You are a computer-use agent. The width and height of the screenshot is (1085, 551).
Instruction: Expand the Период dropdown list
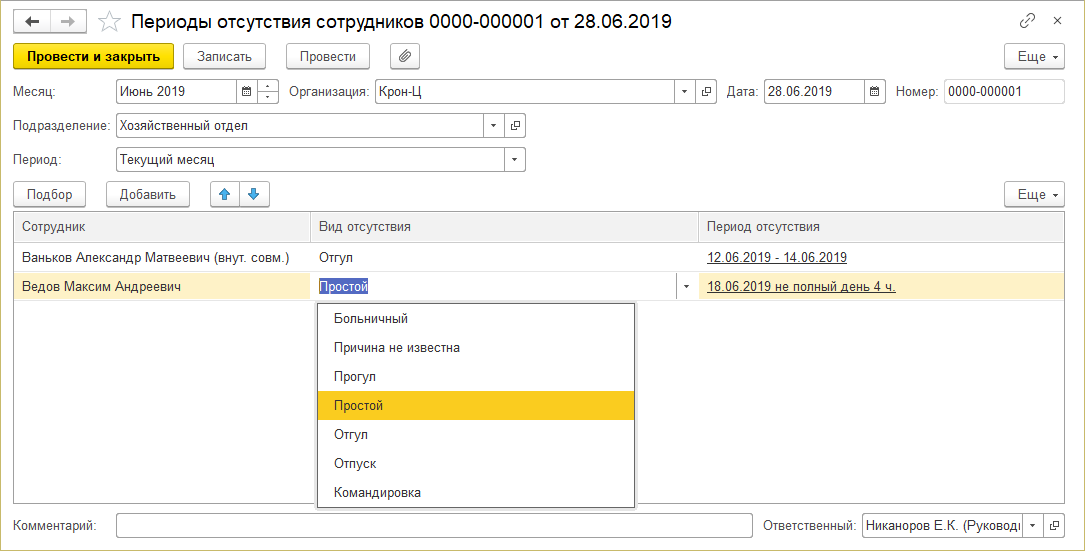pos(515,159)
